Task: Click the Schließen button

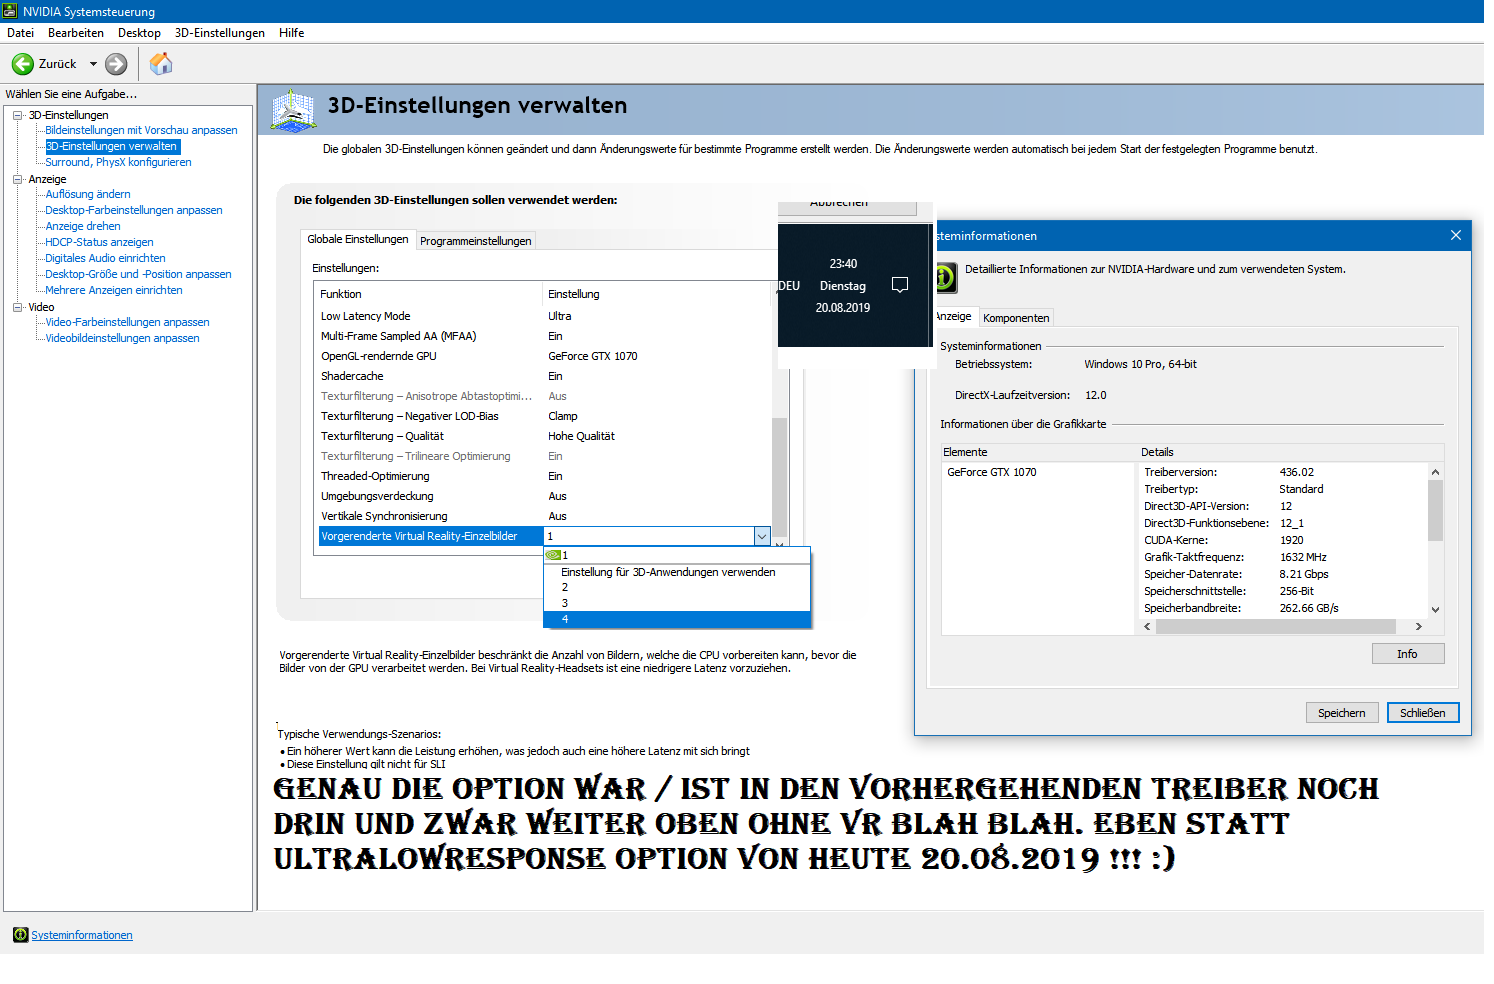Action: [x=1423, y=713]
